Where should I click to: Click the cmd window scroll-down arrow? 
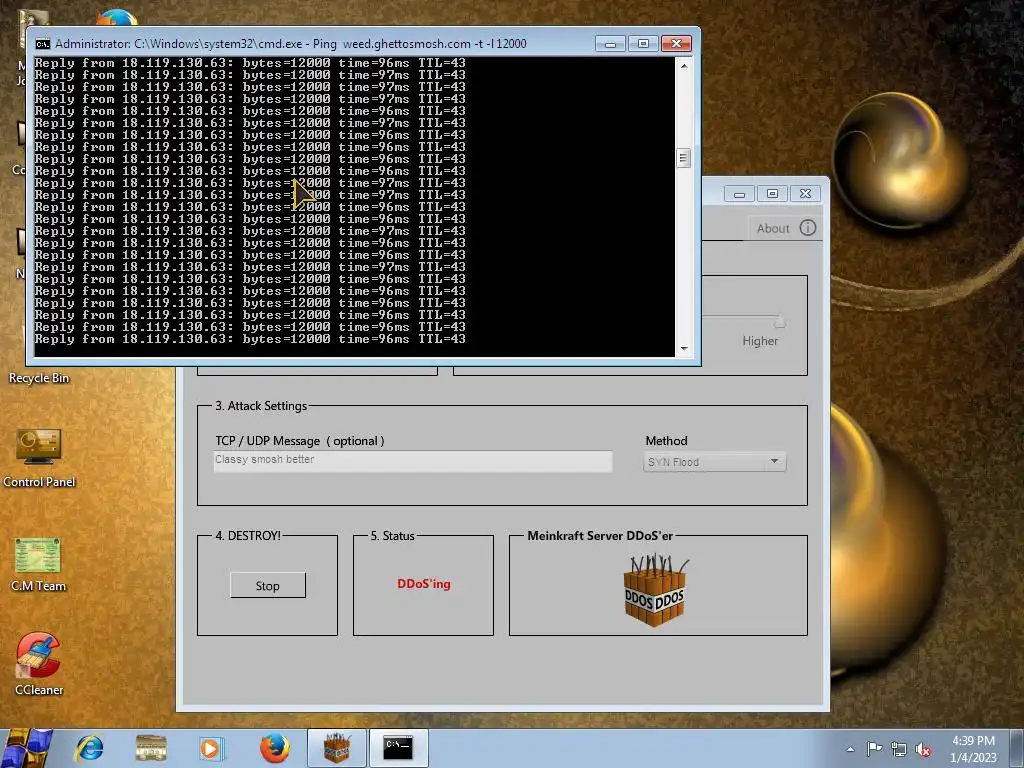pyautogui.click(x=684, y=349)
